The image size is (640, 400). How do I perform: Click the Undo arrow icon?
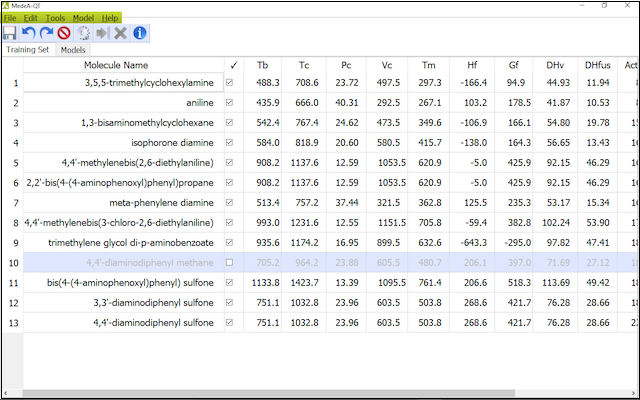point(31,33)
